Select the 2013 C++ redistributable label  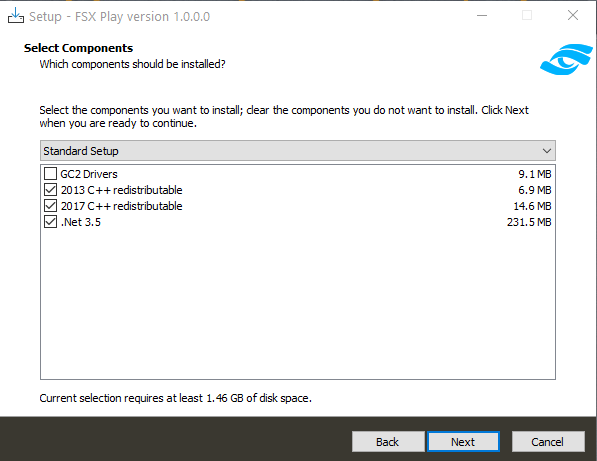[x=121, y=190]
